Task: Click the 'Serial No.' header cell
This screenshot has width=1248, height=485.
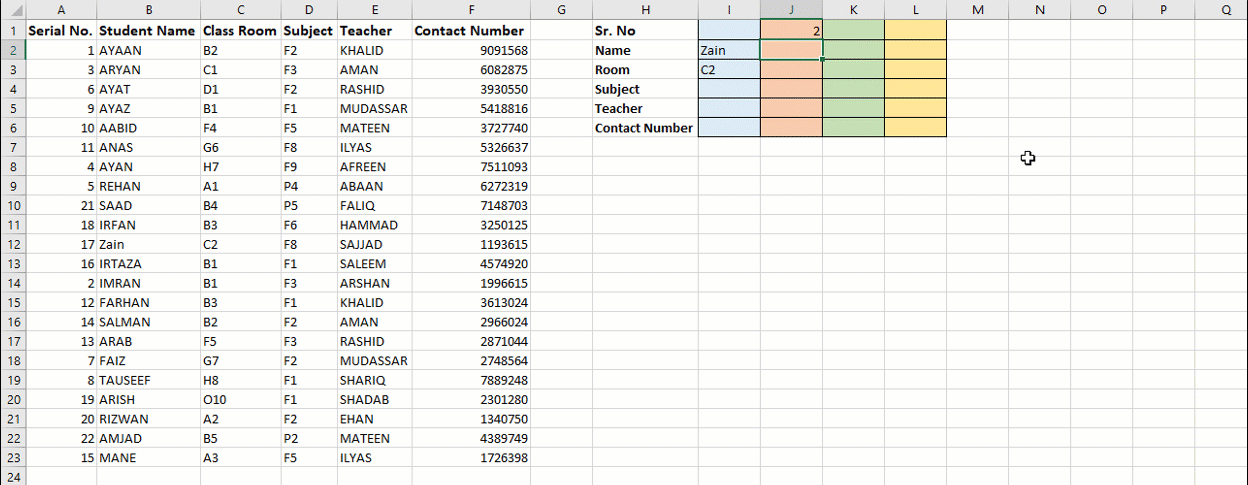Action: 61,31
